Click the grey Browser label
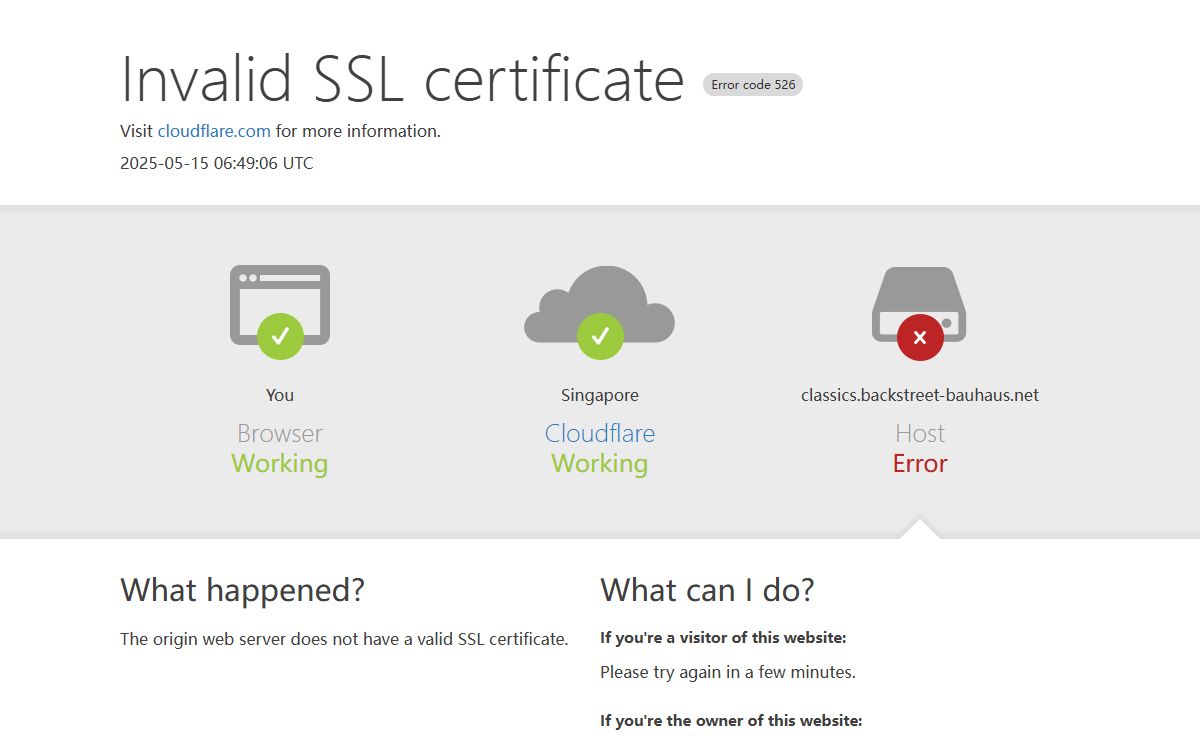This screenshot has width=1200, height=740. [280, 433]
